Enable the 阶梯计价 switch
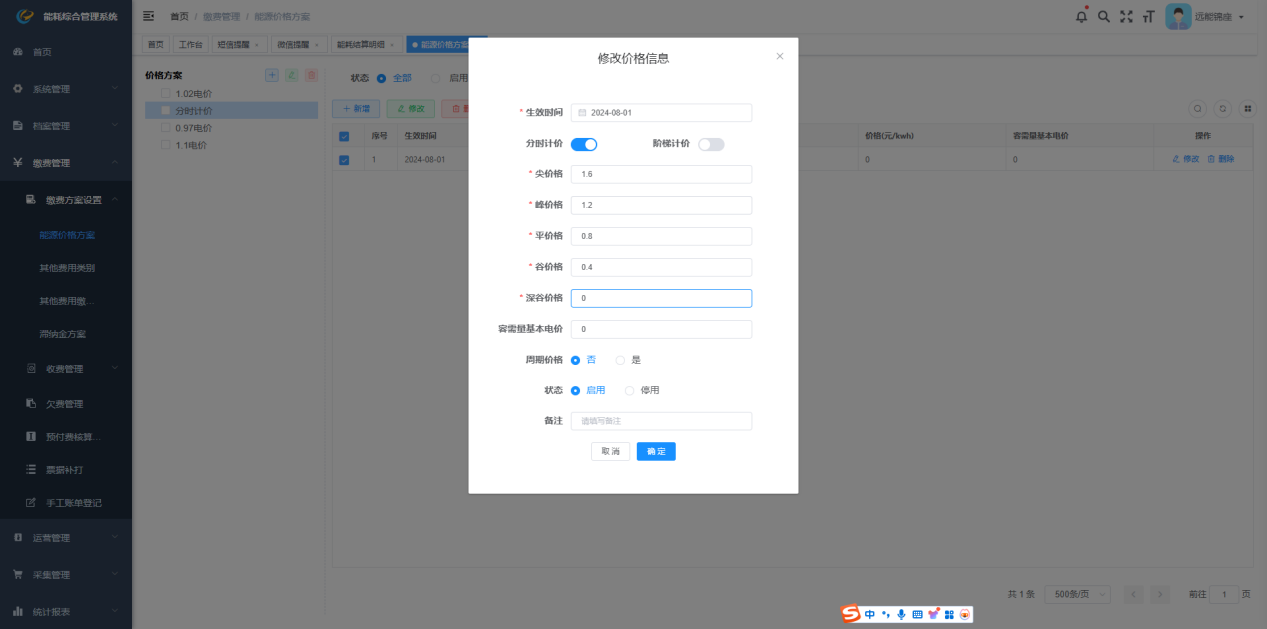1267x629 pixels. pos(711,144)
